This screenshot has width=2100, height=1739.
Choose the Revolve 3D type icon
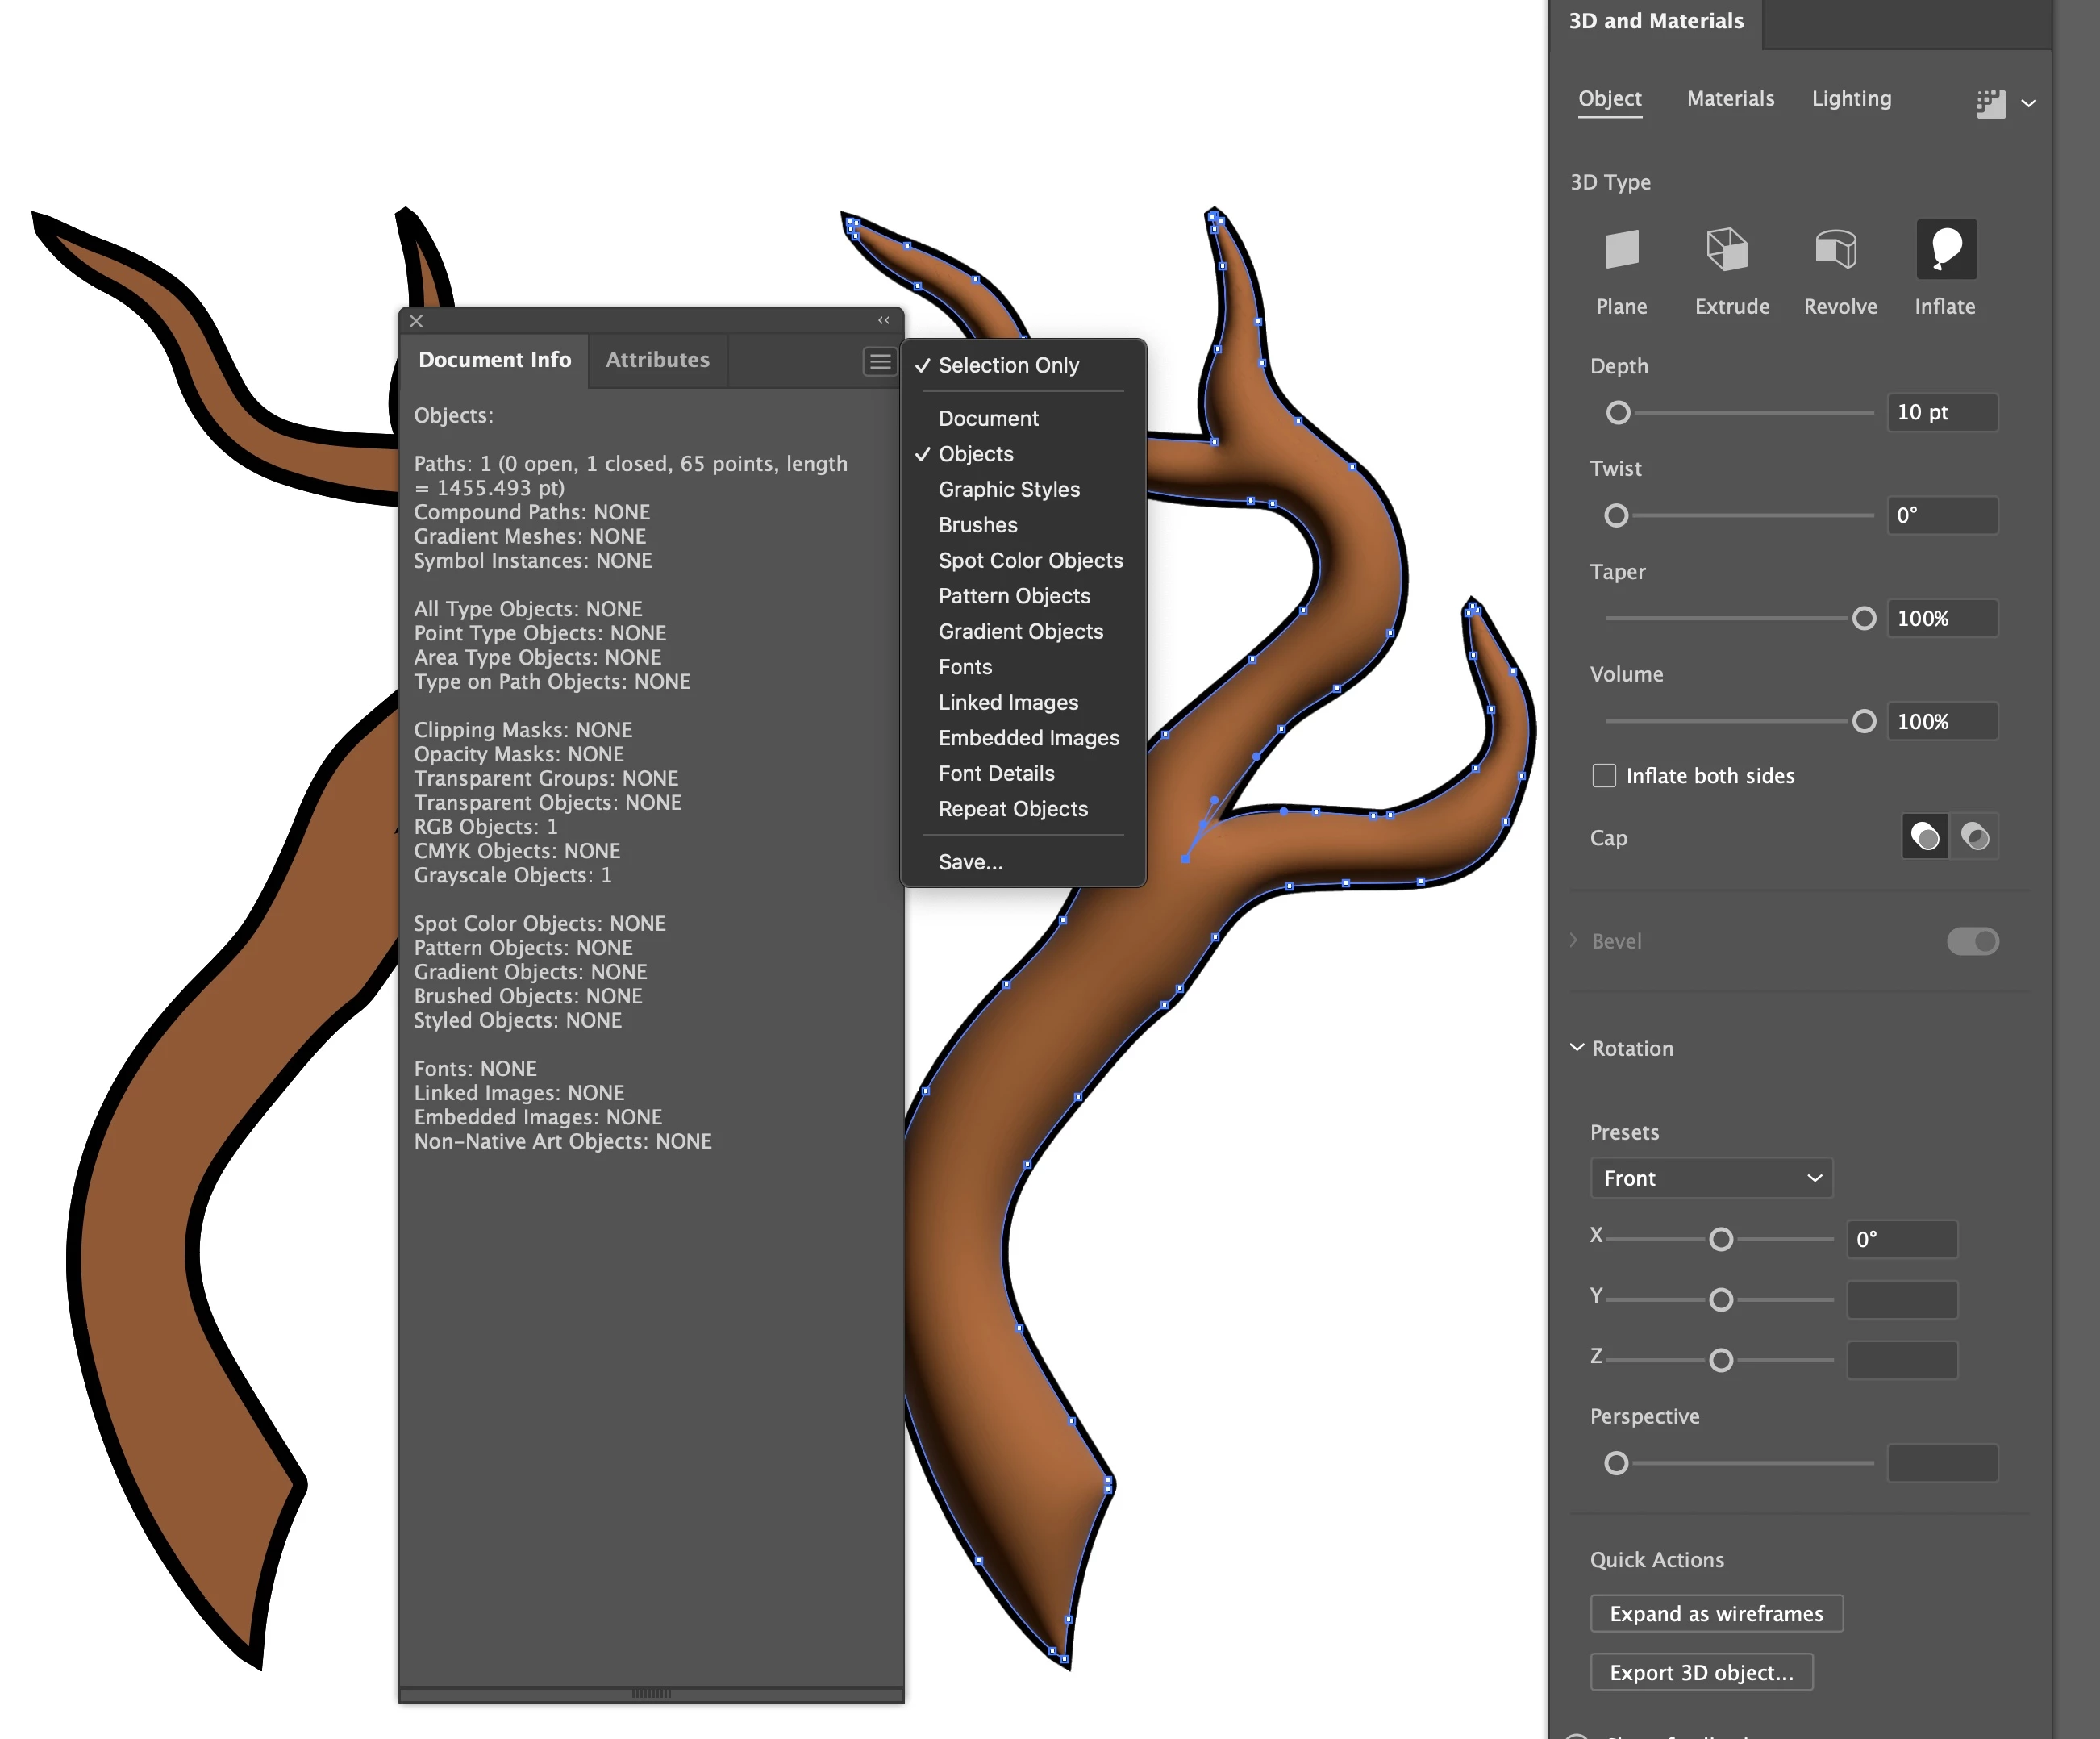click(x=1838, y=249)
